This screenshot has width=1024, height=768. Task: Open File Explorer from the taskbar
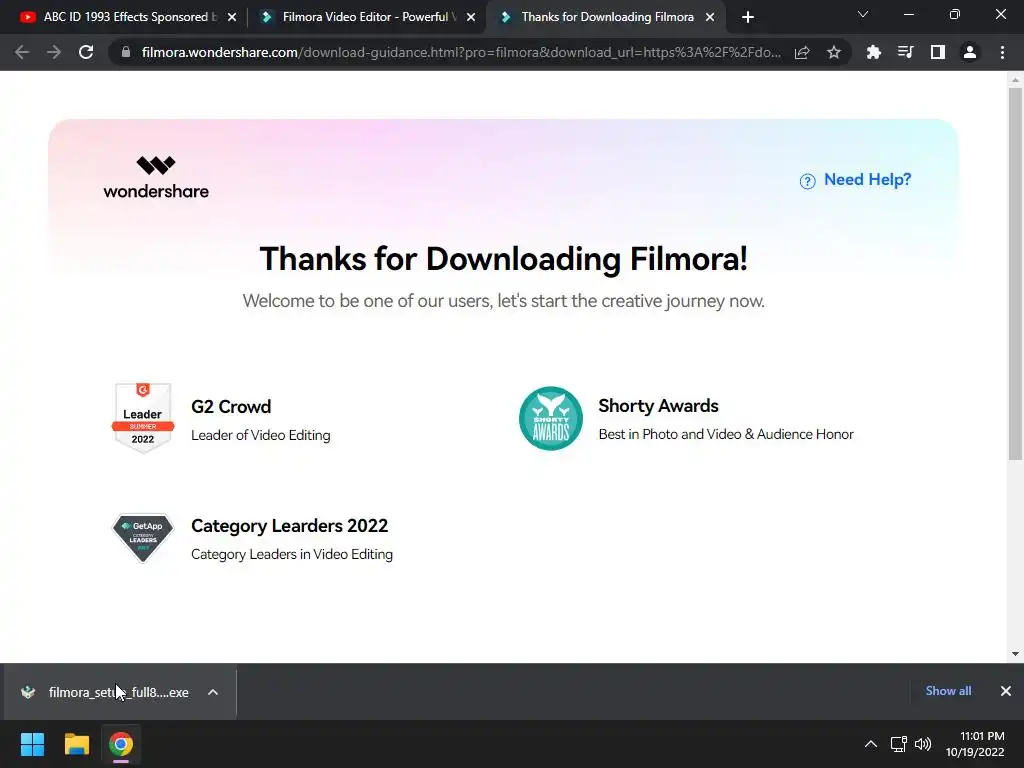click(76, 744)
